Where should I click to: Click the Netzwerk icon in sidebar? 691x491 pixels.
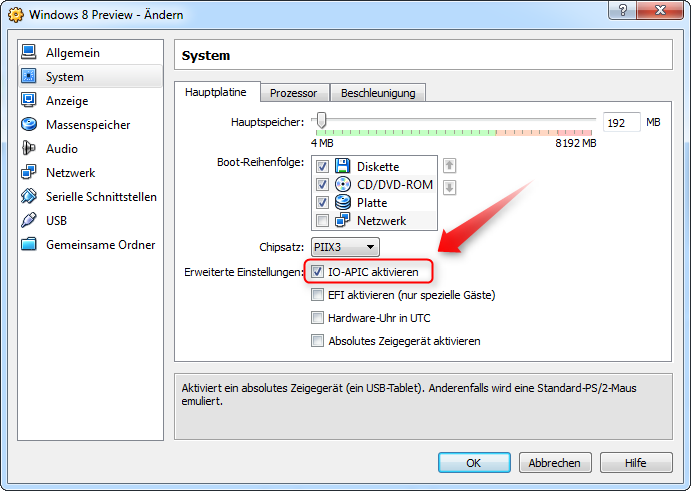click(x=29, y=172)
